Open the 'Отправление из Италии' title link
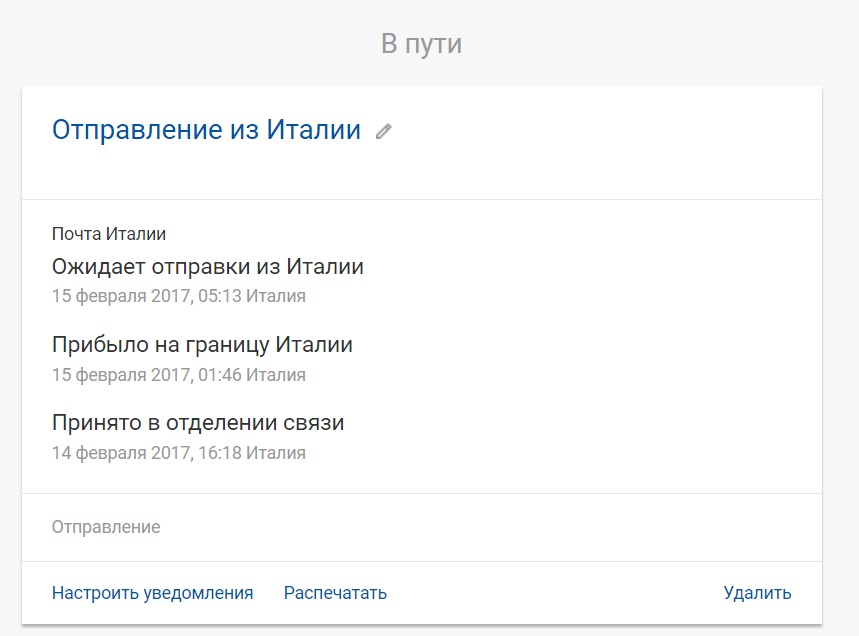Viewport: 859px width, 636px height. click(x=206, y=130)
